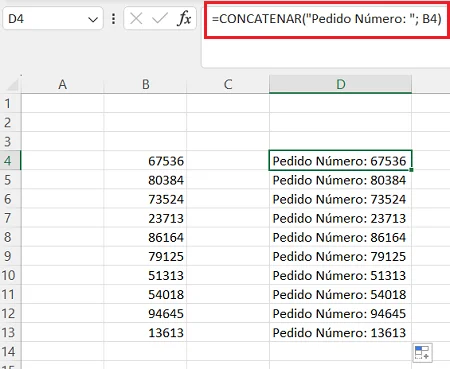Open Insert Function fx icon
Screen dimensions: 450x369
pyautogui.click(x=184, y=18)
